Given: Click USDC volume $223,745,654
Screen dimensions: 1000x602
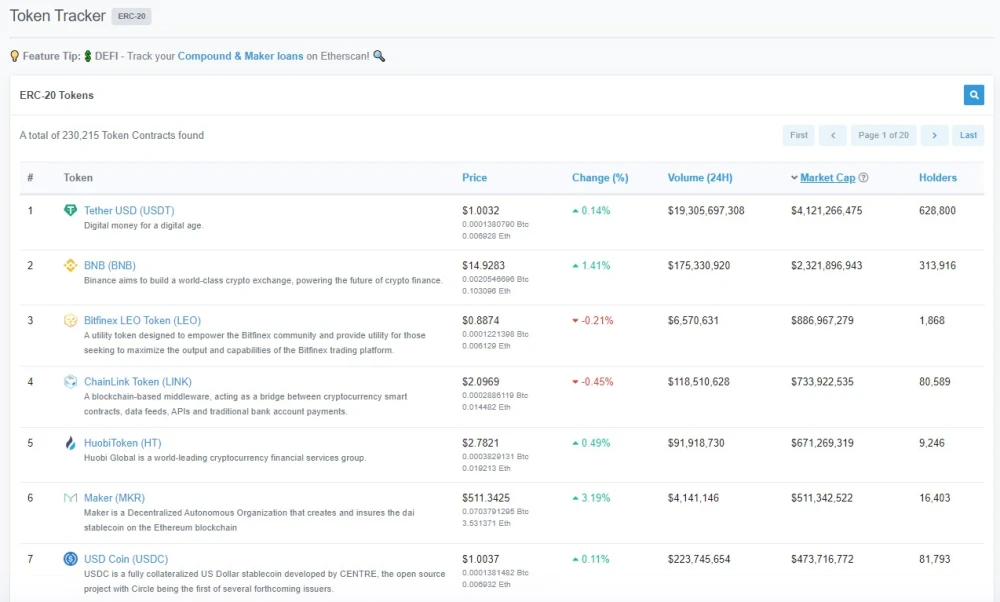Looking at the screenshot, I should click(699, 559).
